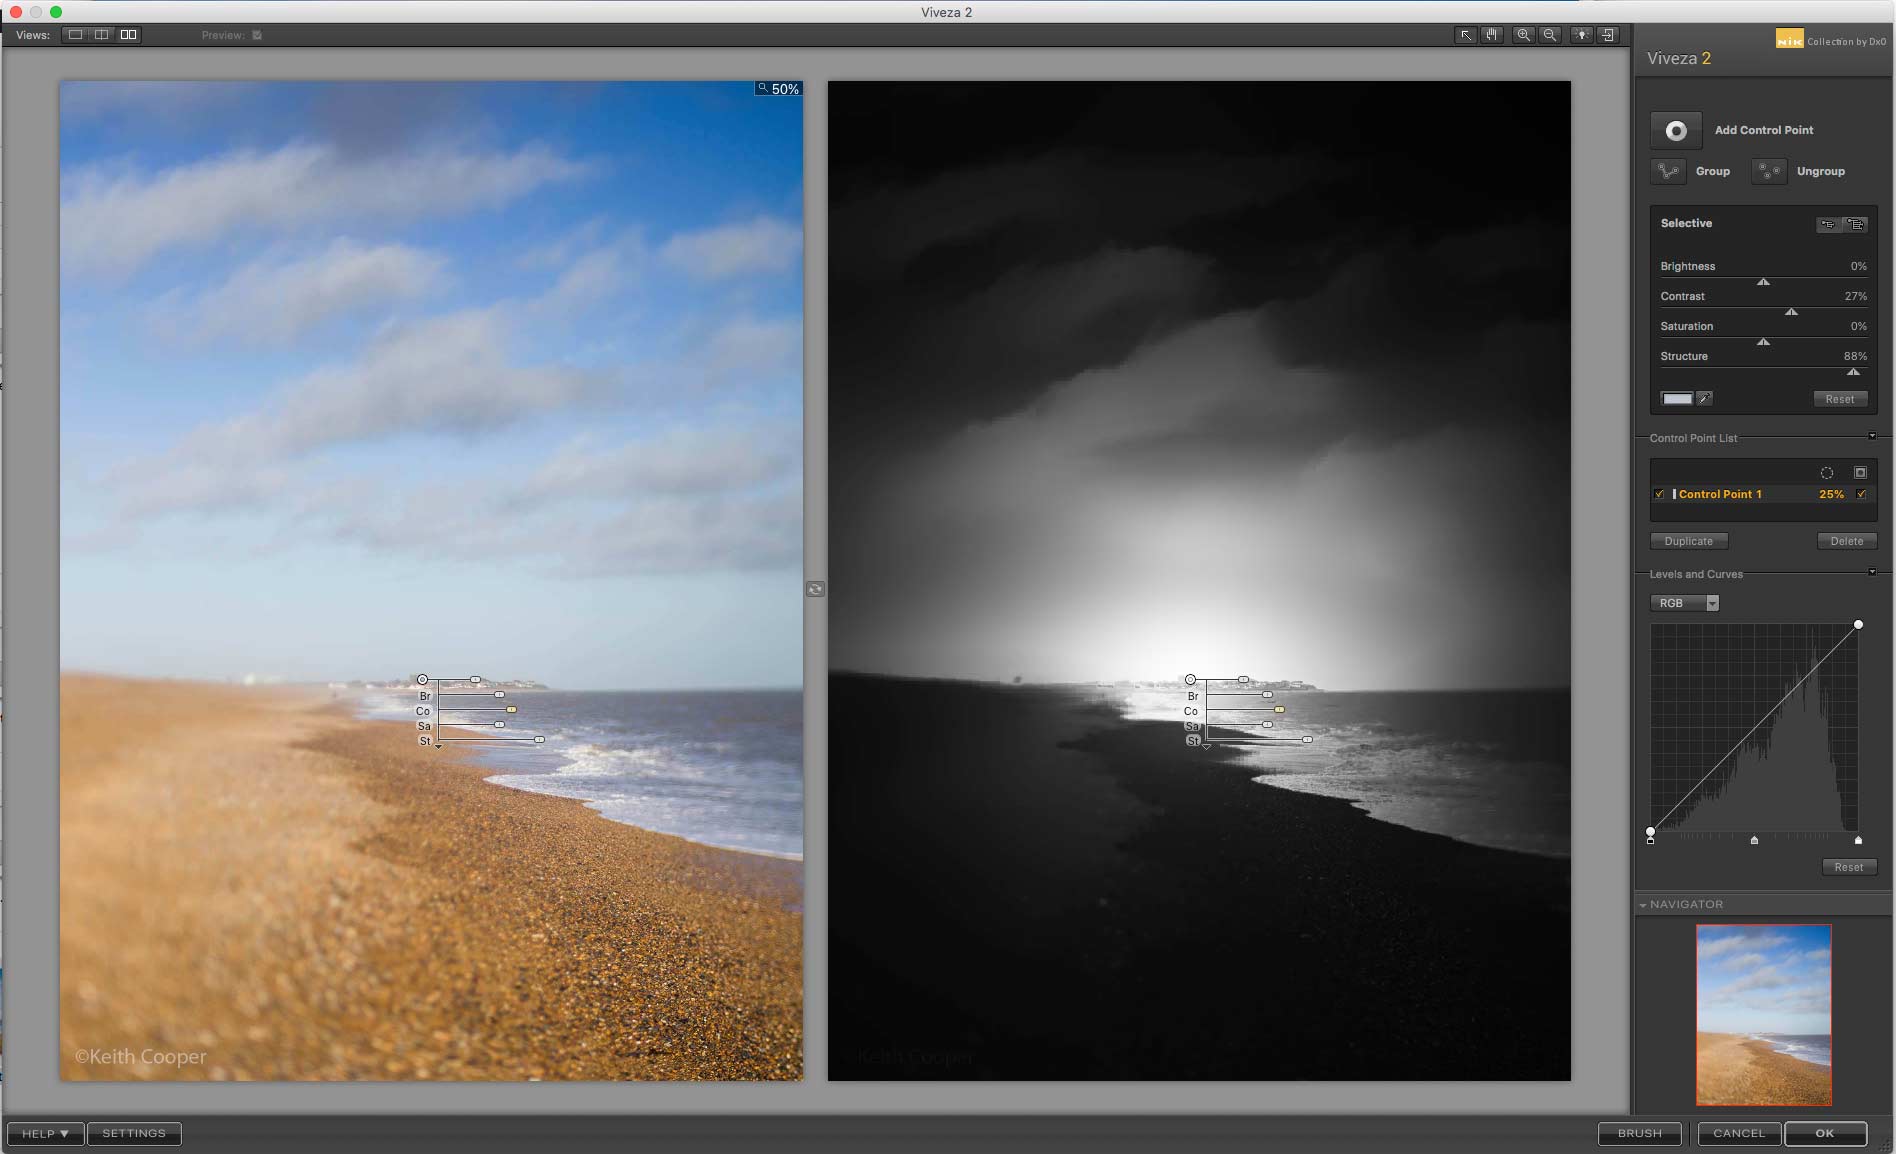The image size is (1896, 1154).
Task: Ungroup the control points
Action: click(1769, 171)
